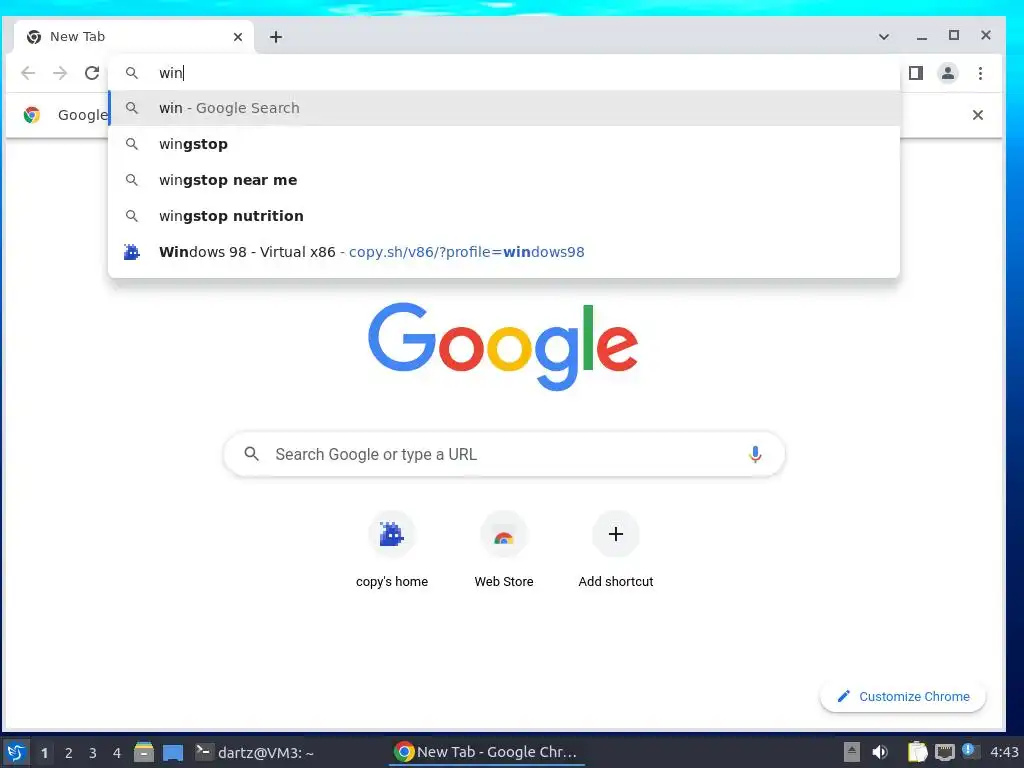Switch to workspace 4
Image resolution: width=1024 pixels, height=768 pixels.
pyautogui.click(x=117, y=753)
